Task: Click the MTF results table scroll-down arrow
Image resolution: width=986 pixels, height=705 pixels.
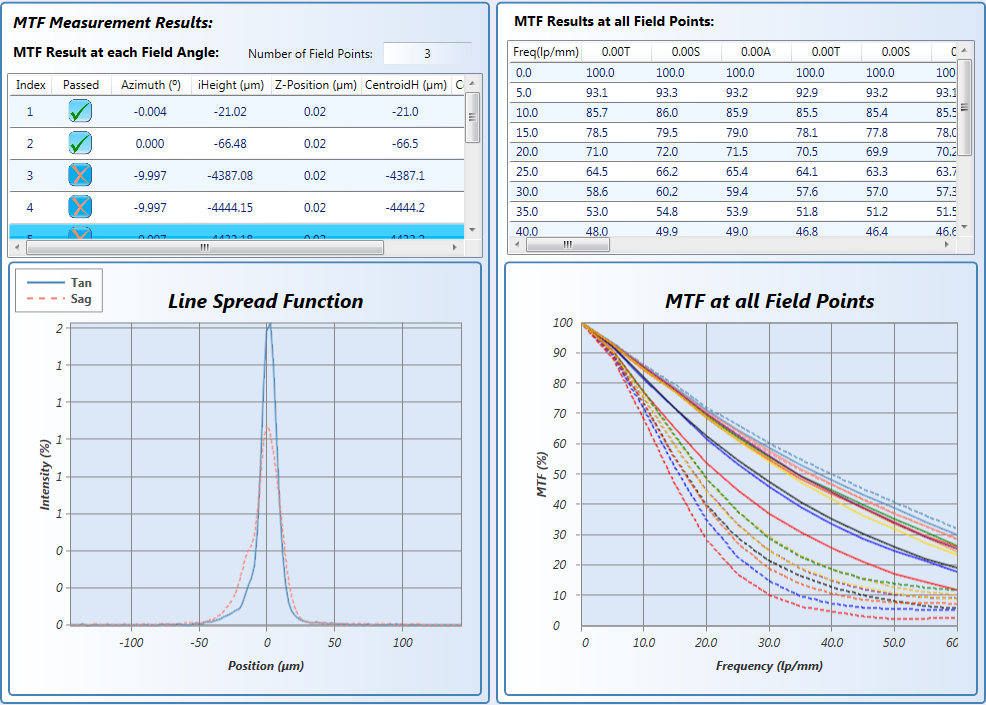Action: tap(965, 227)
